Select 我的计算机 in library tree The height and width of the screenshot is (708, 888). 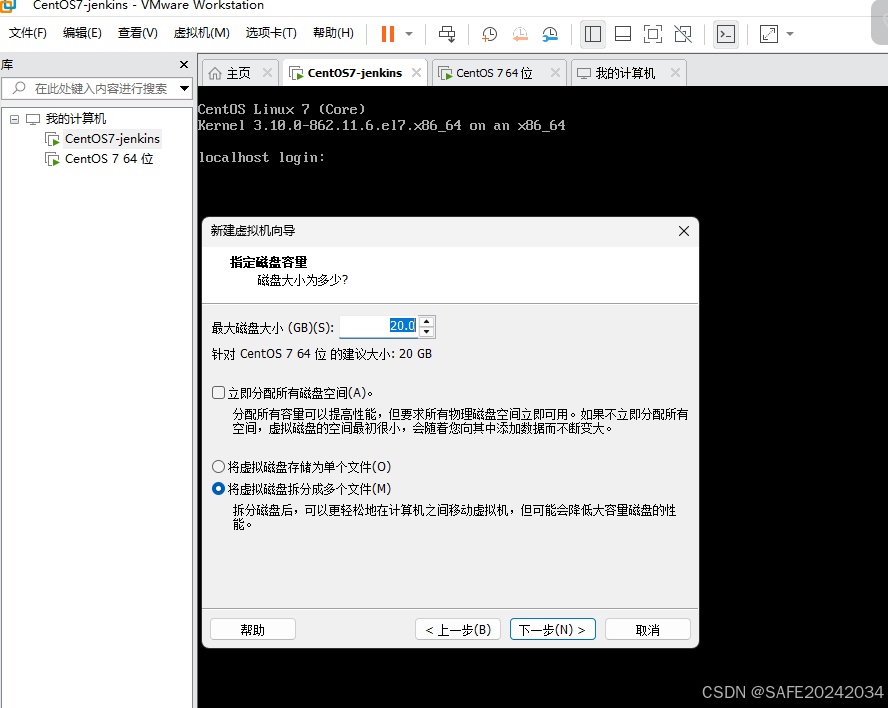click(x=75, y=119)
